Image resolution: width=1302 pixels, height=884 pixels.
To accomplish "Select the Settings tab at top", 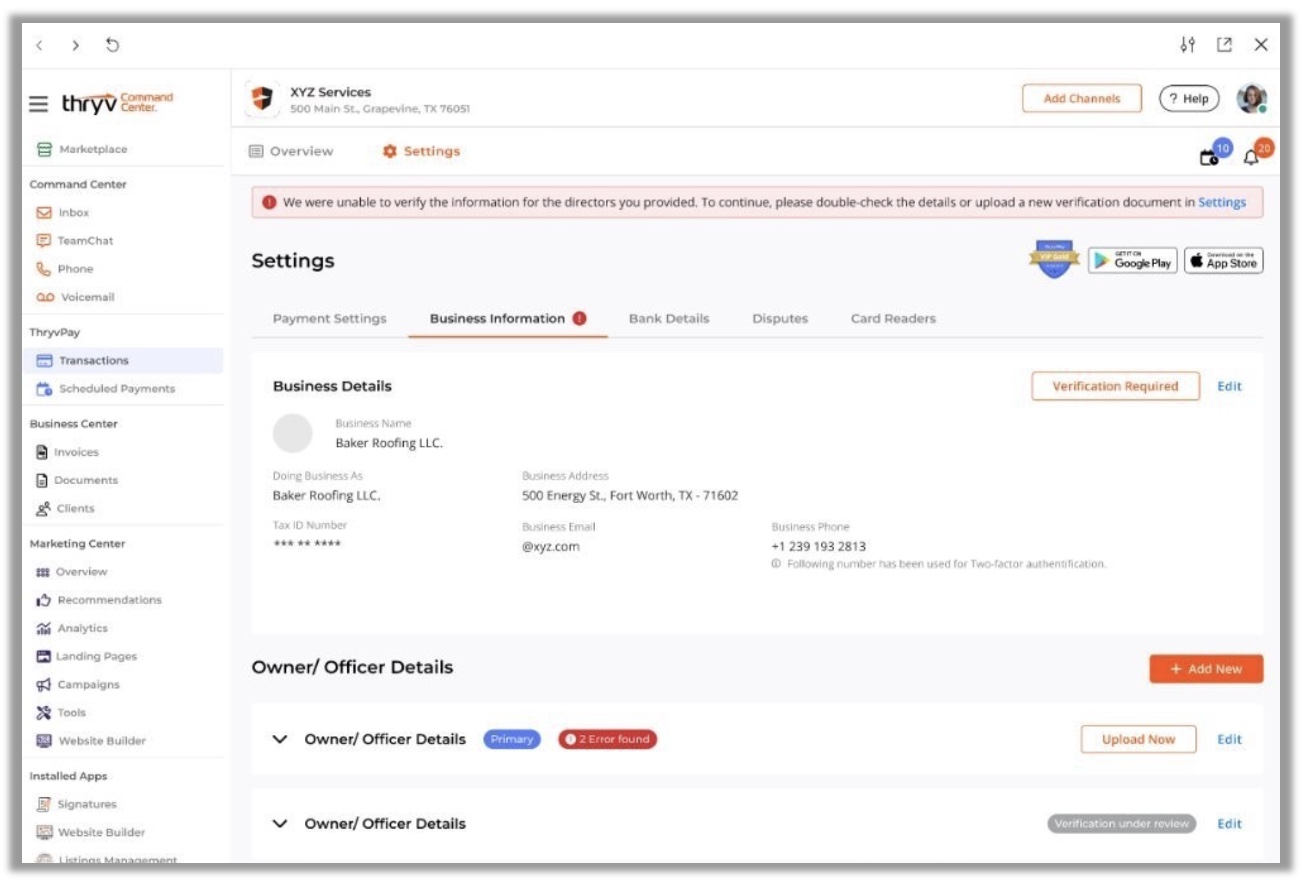I will pyautogui.click(x=421, y=151).
